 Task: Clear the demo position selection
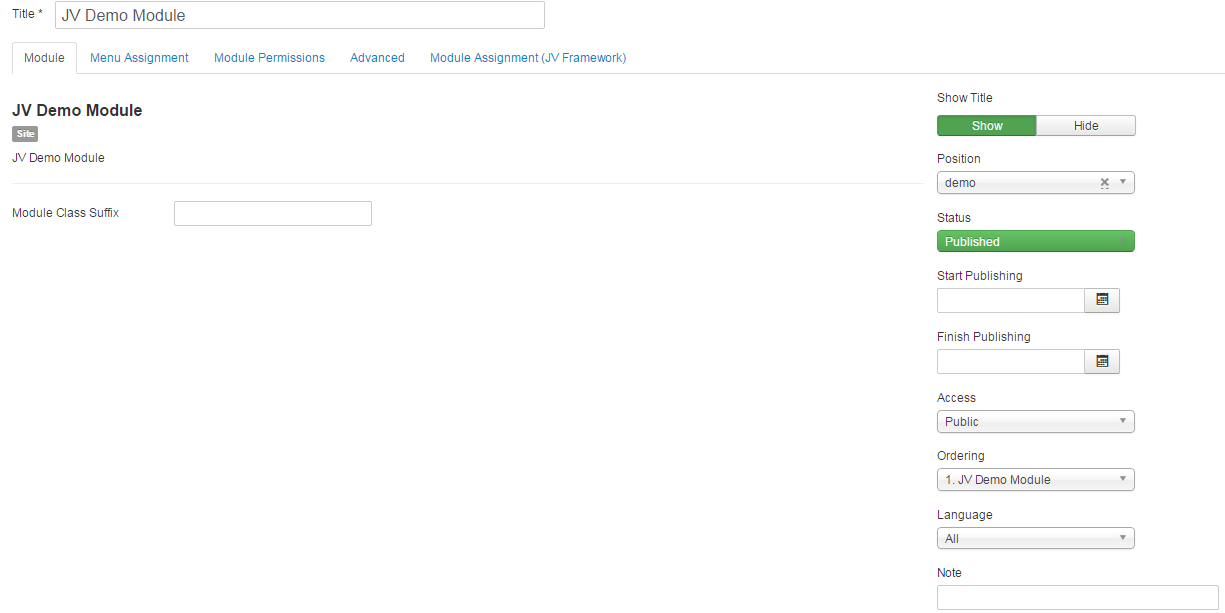(x=1105, y=183)
